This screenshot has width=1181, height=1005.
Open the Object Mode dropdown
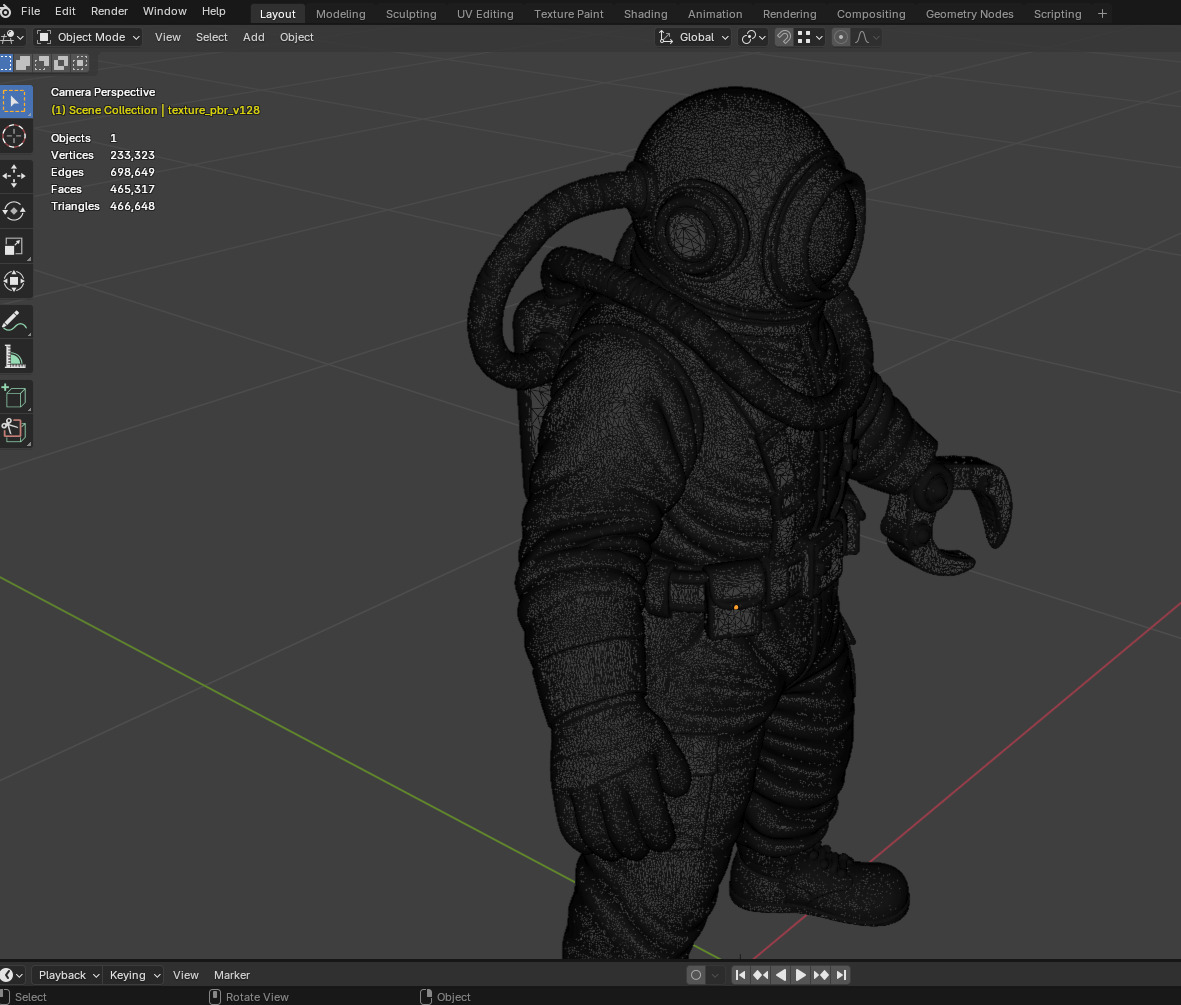pos(88,37)
